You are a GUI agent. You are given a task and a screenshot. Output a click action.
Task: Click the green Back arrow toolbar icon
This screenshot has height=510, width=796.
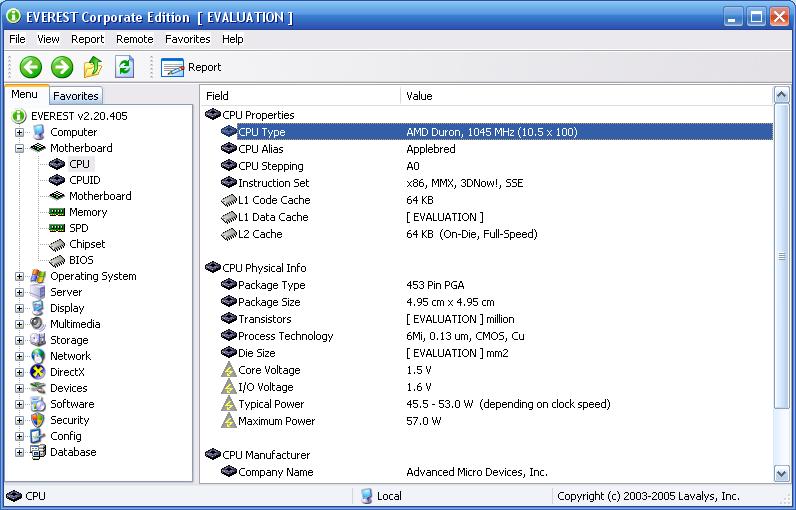[x=31, y=67]
